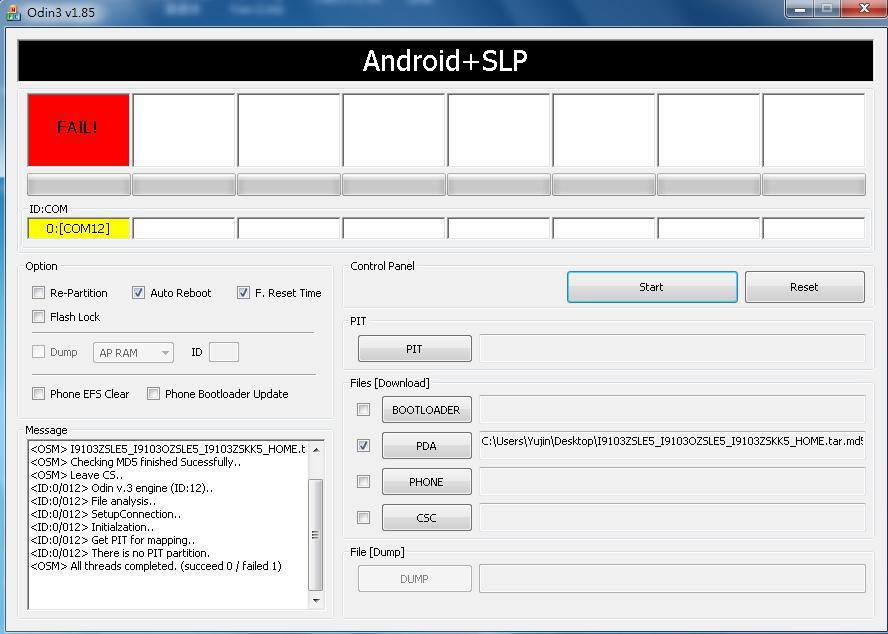Screen dimensions: 888x634
Task: Click the PDA file button
Action: pos(426,446)
